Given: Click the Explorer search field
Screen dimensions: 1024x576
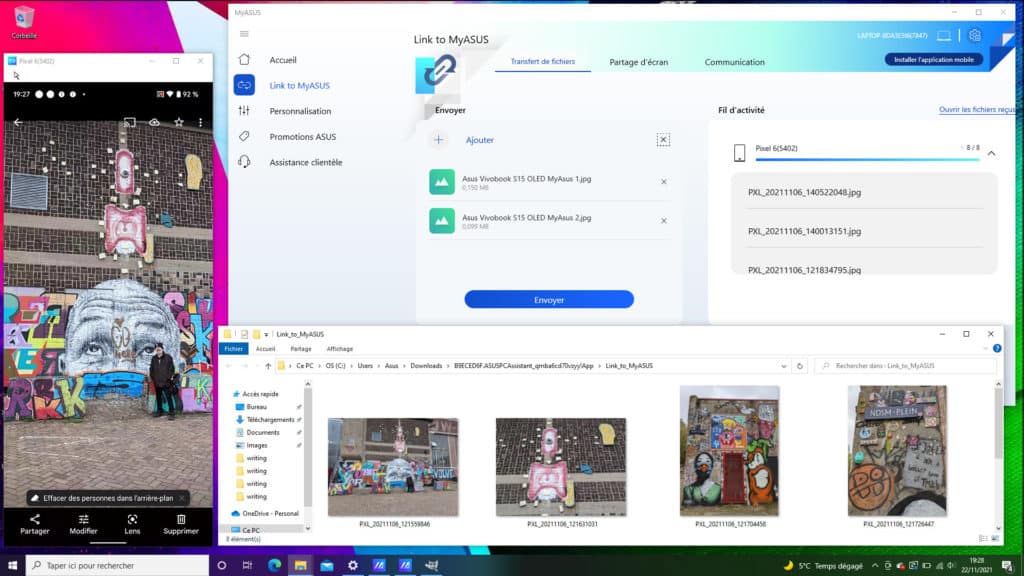Looking at the screenshot, I should tap(905, 366).
